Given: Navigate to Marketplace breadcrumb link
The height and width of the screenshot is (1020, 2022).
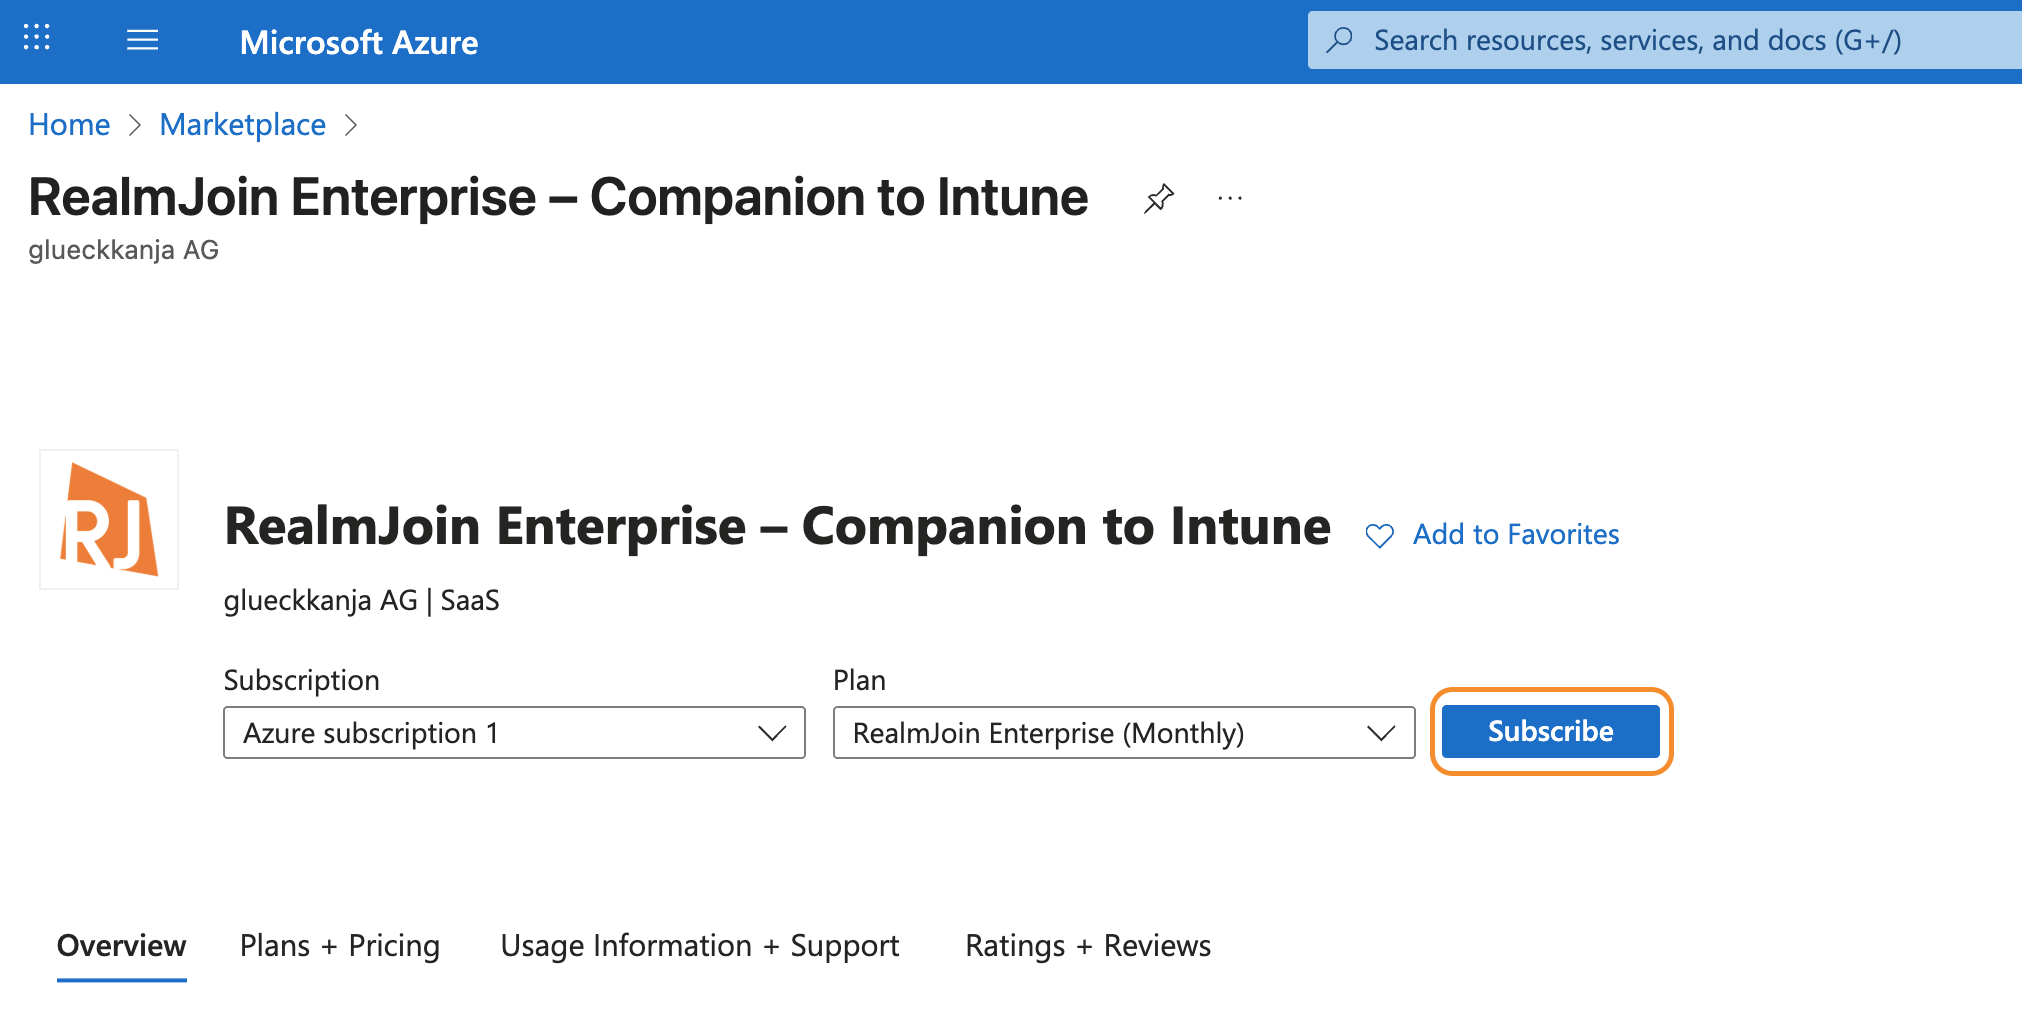Looking at the screenshot, I should (242, 125).
